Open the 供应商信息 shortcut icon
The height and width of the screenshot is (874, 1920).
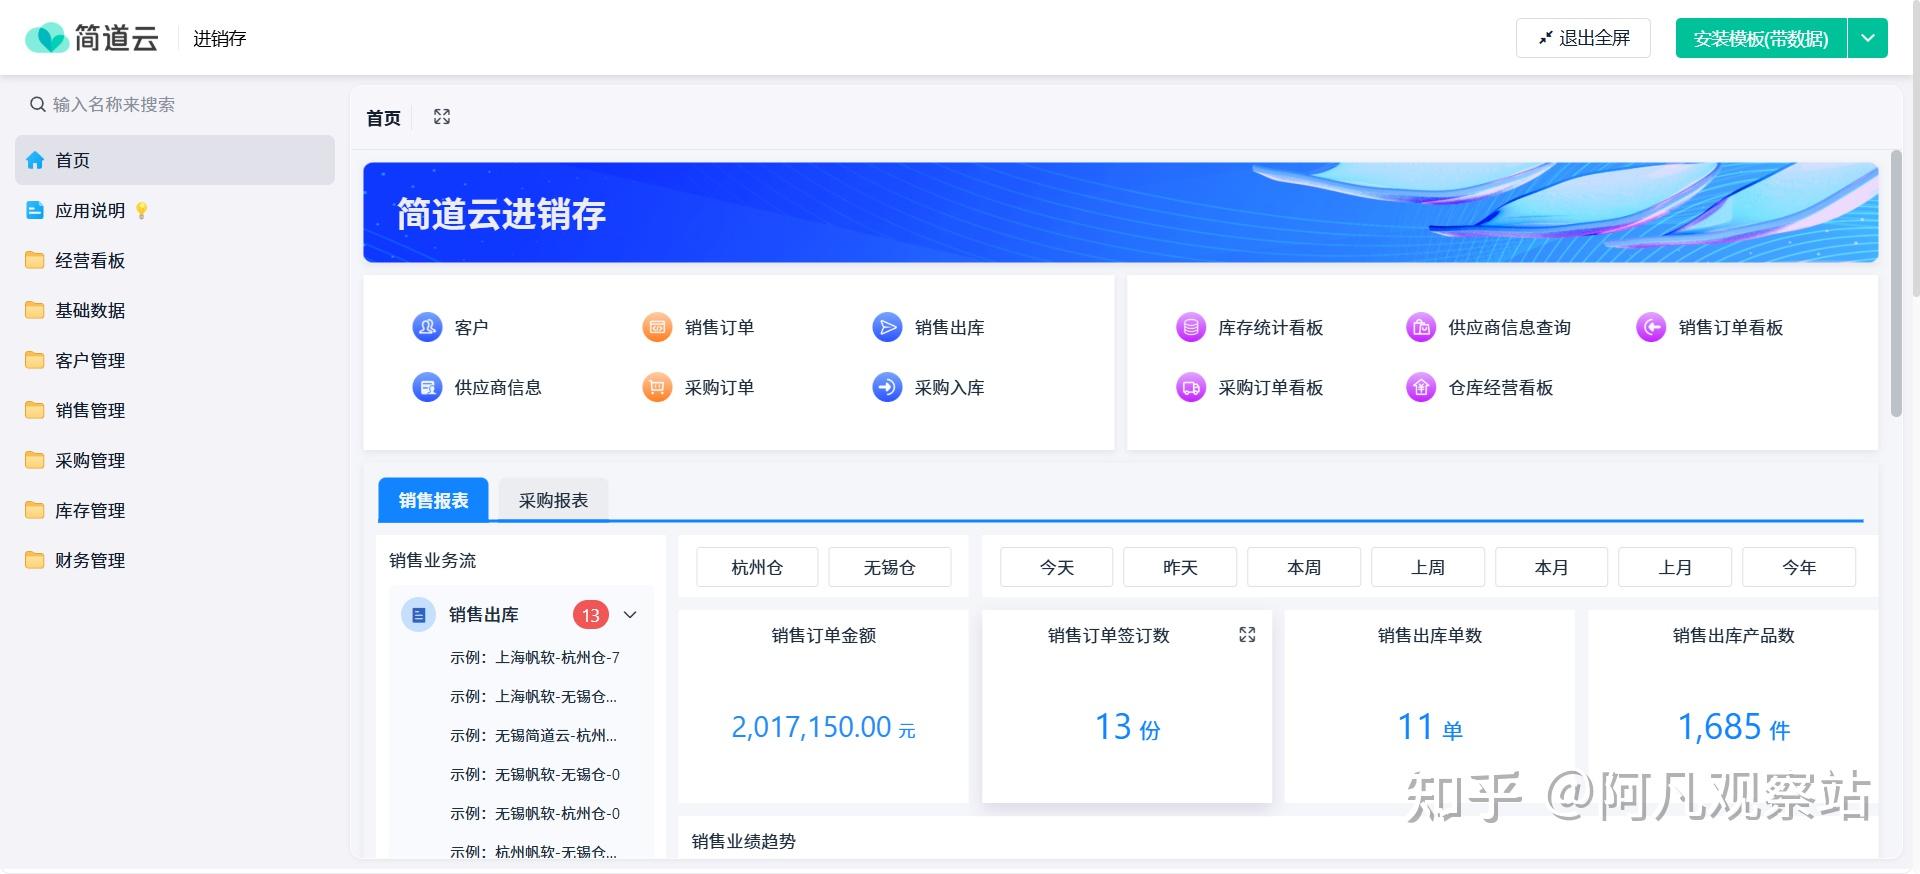[427, 387]
